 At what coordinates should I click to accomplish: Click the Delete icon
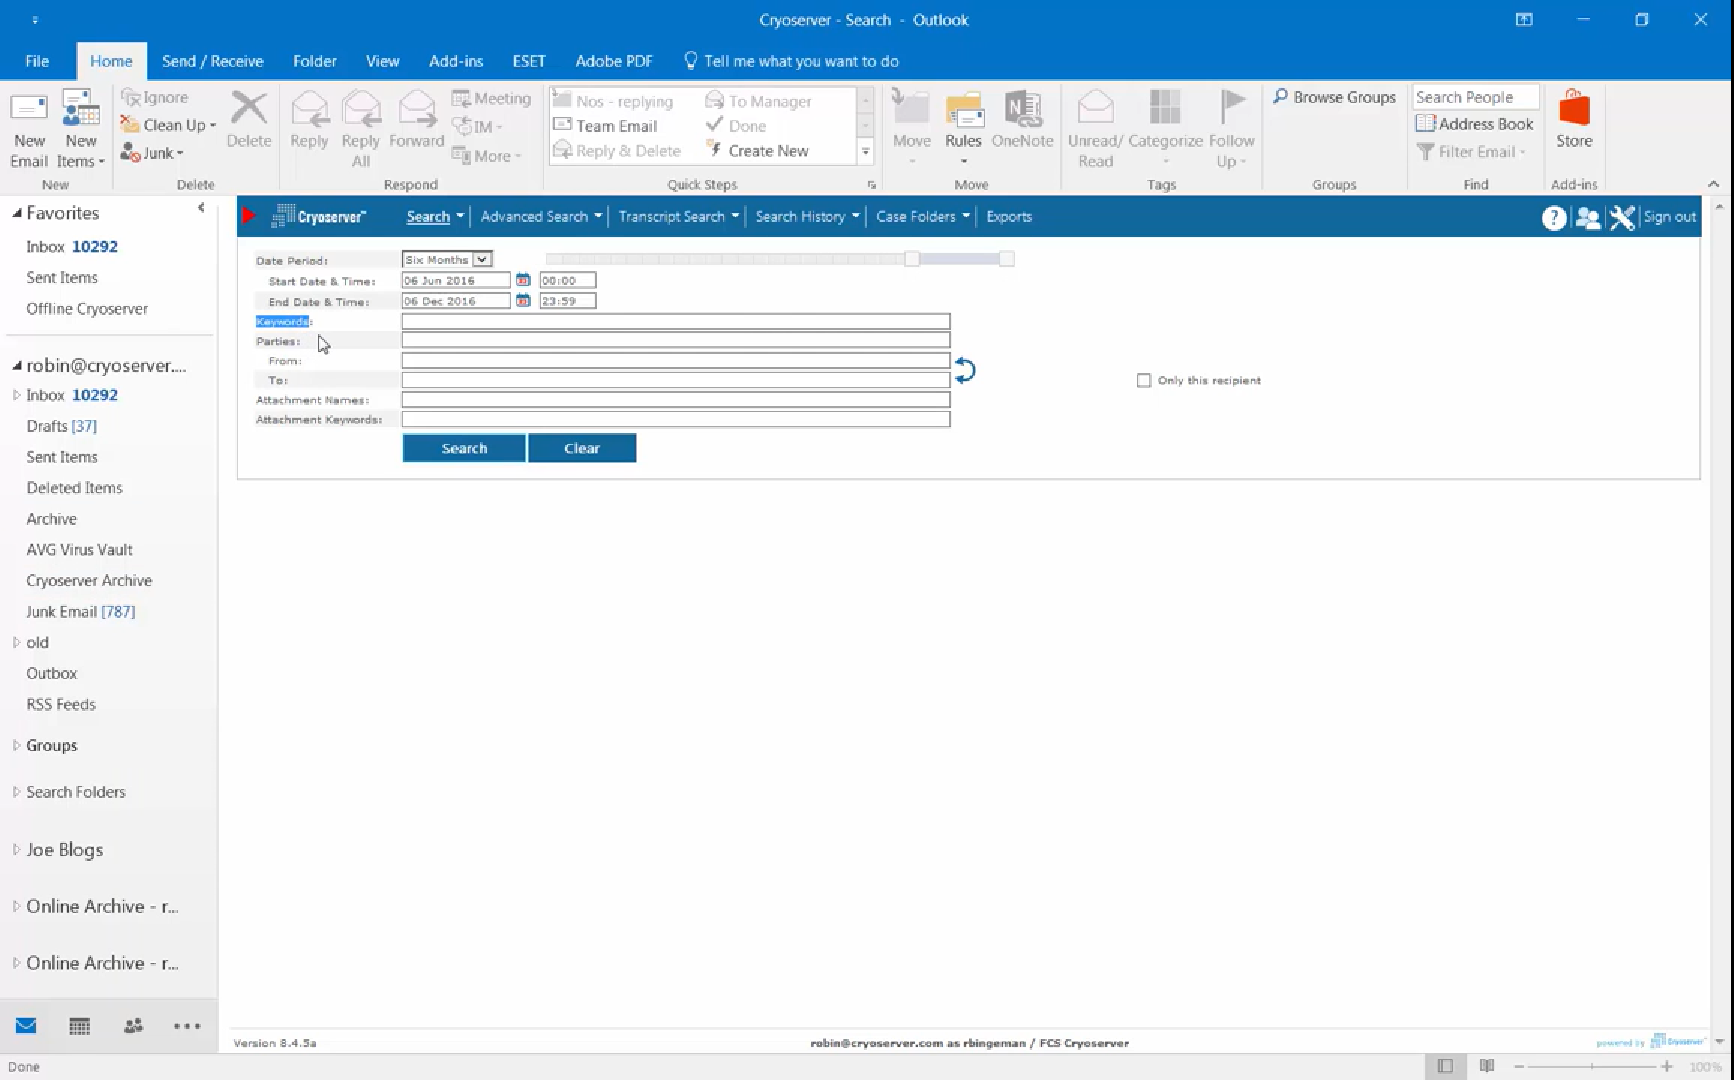pos(248,120)
